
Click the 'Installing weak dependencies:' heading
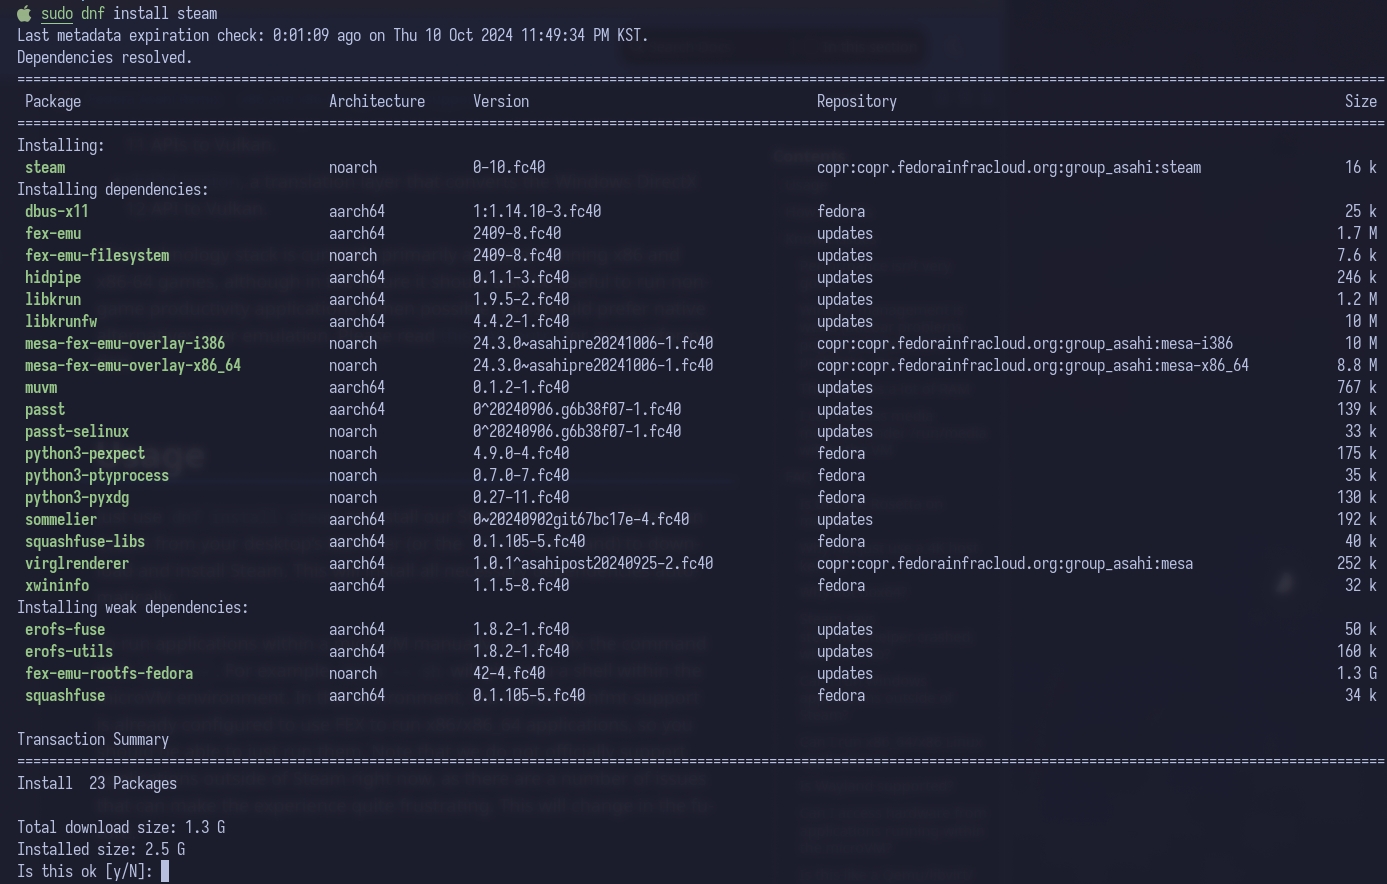coord(133,607)
